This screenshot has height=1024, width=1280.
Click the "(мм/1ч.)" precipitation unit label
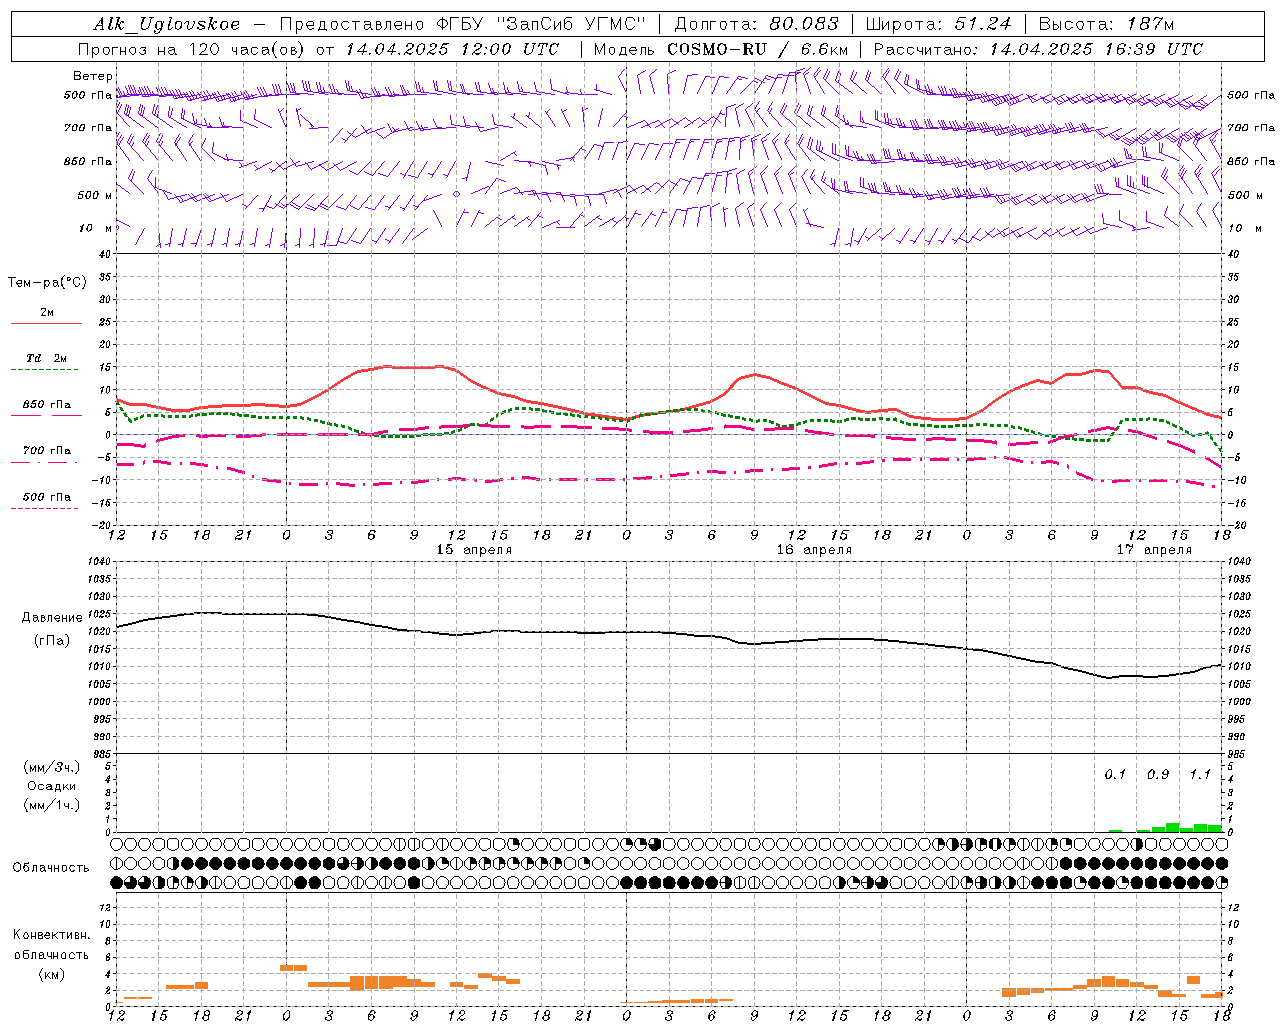[x=52, y=805]
